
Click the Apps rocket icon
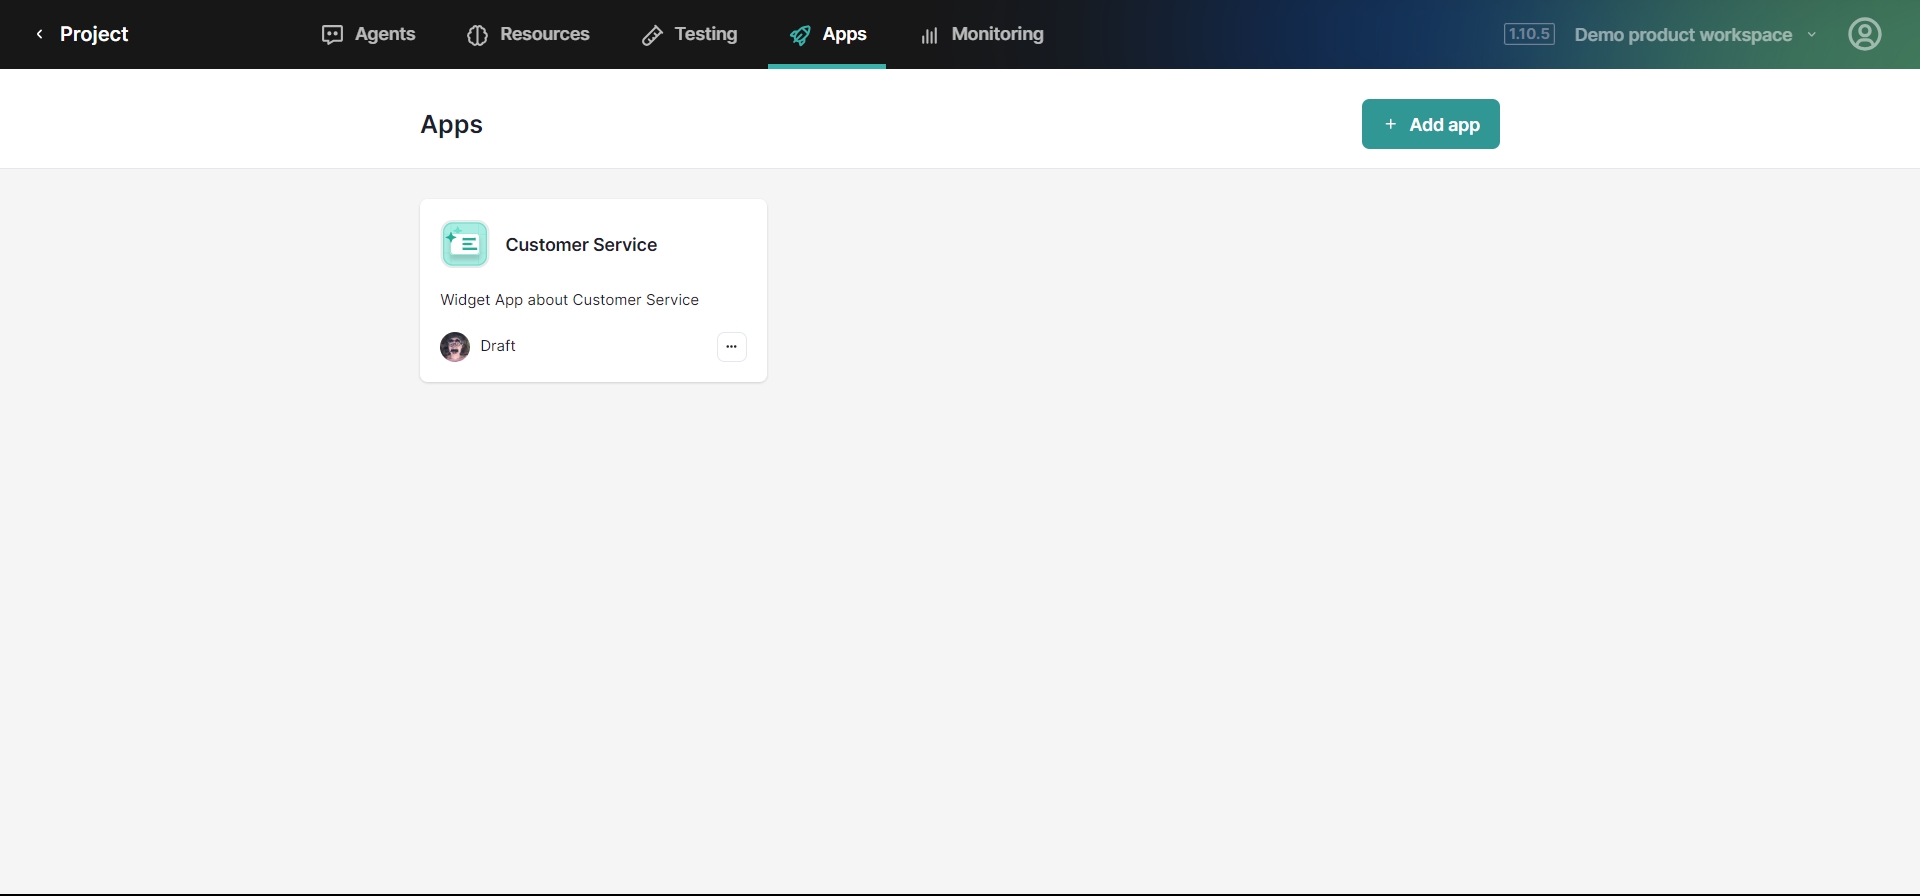pos(800,35)
